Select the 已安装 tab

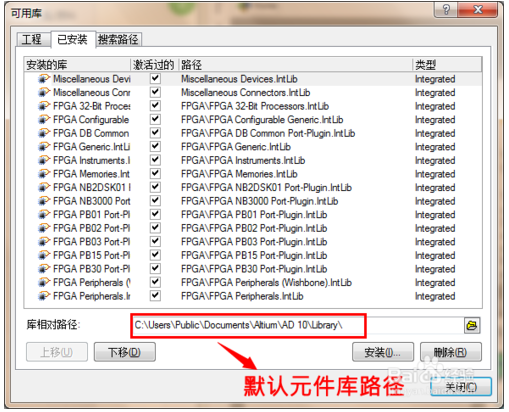72,39
